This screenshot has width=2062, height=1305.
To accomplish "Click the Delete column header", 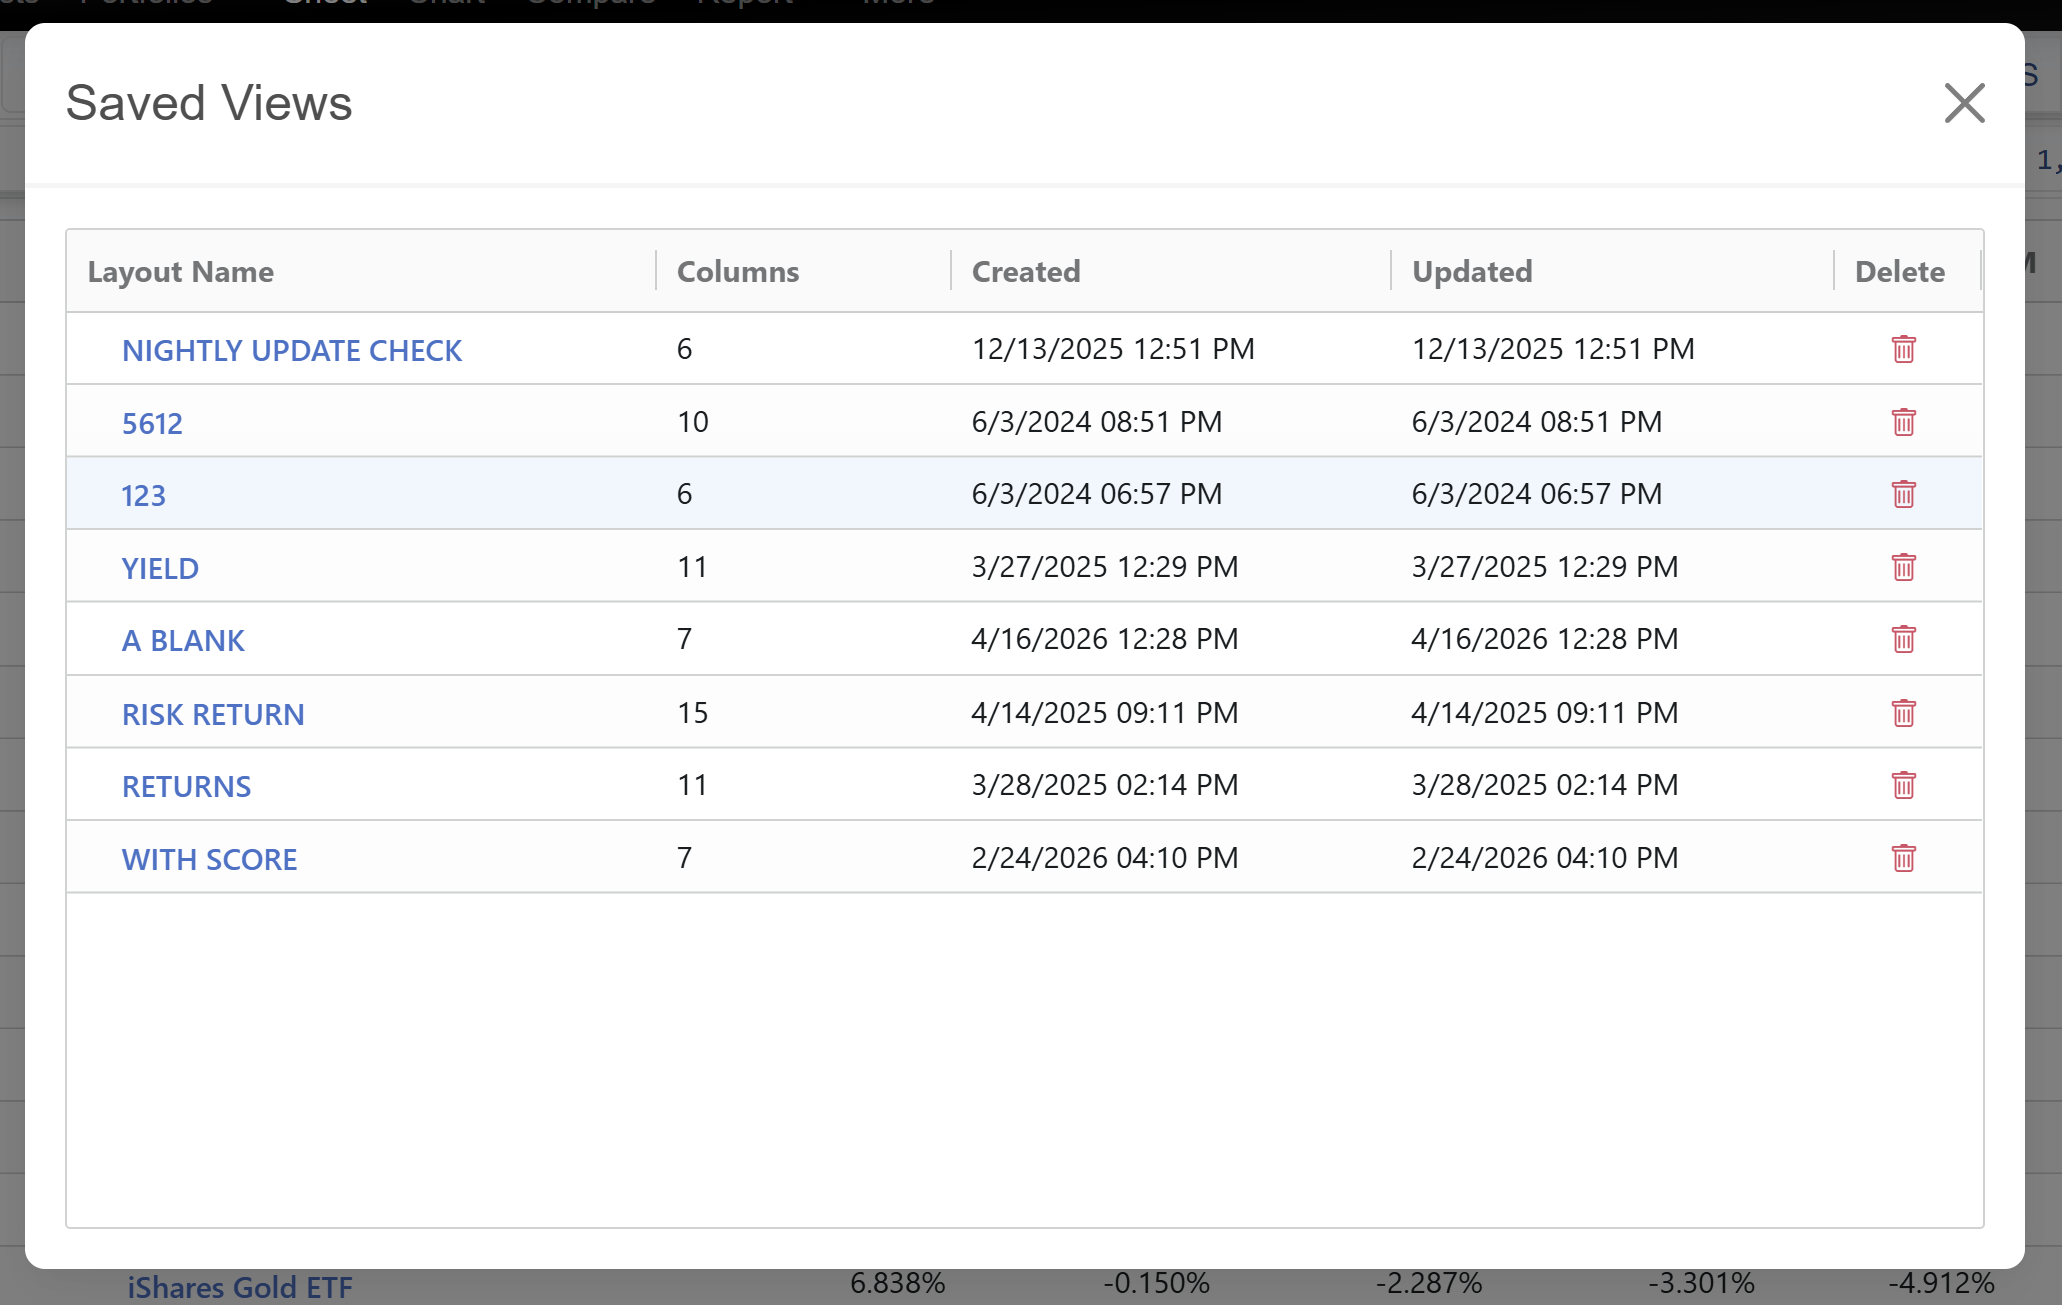I will pyautogui.click(x=1899, y=271).
